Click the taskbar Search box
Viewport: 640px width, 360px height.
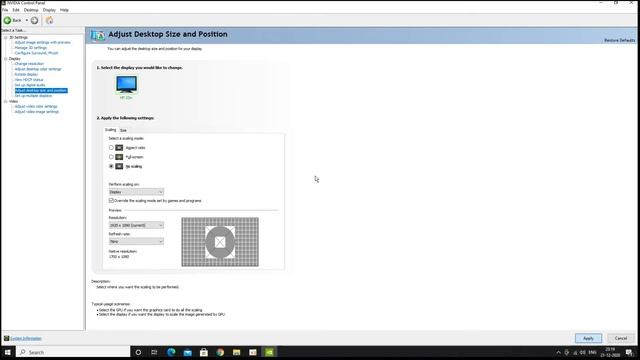73,352
